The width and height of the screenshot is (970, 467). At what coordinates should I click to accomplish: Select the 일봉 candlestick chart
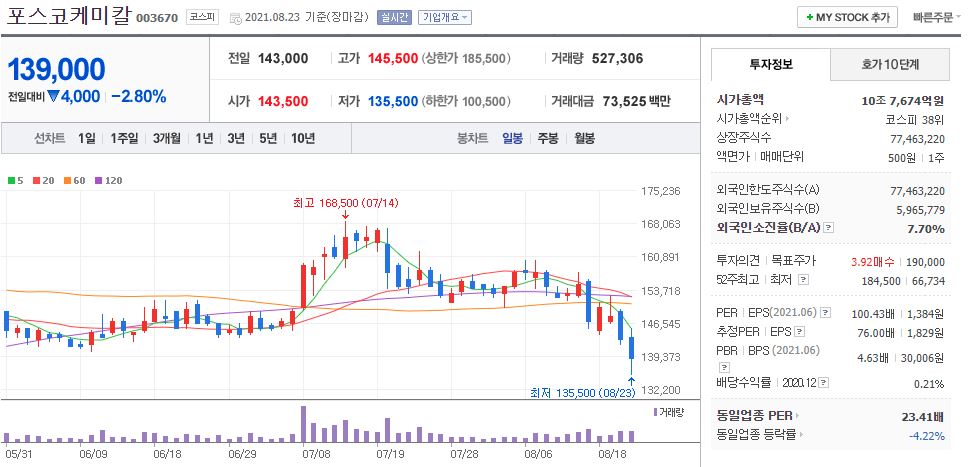pos(513,139)
